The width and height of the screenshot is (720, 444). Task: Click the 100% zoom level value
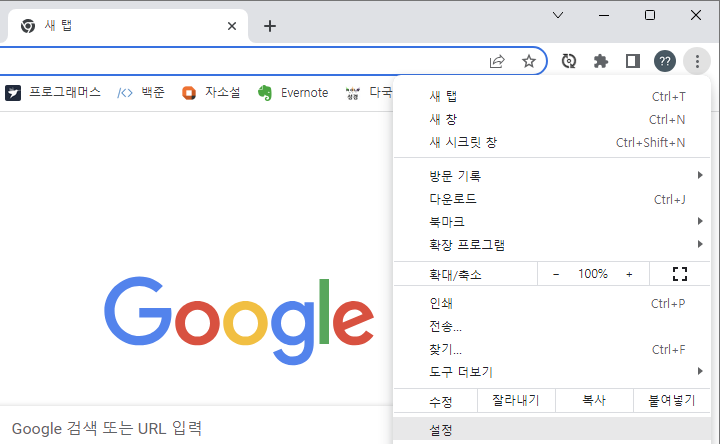coord(593,274)
